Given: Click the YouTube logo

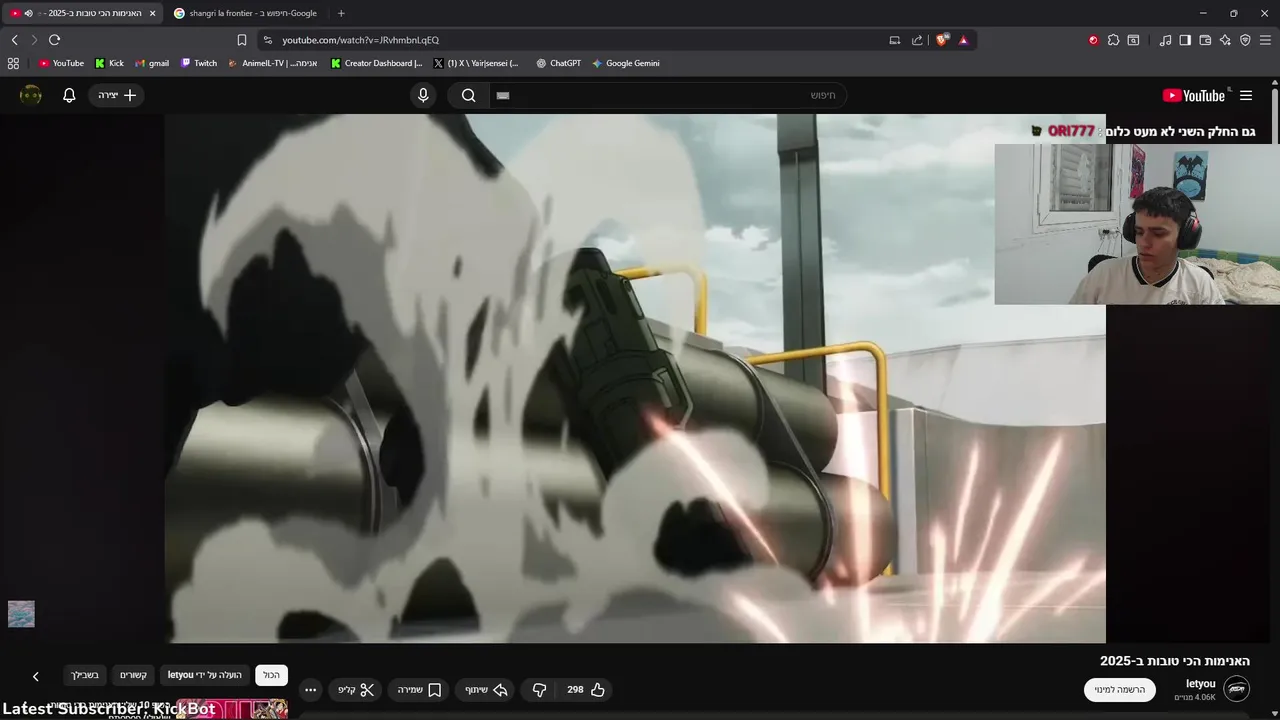Looking at the screenshot, I should [1194, 95].
